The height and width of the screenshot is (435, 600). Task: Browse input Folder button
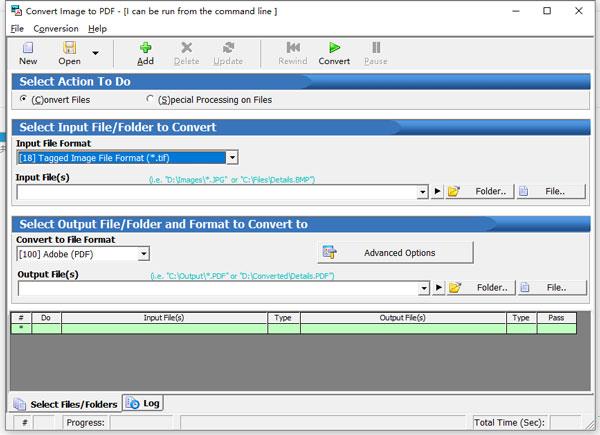[480, 191]
